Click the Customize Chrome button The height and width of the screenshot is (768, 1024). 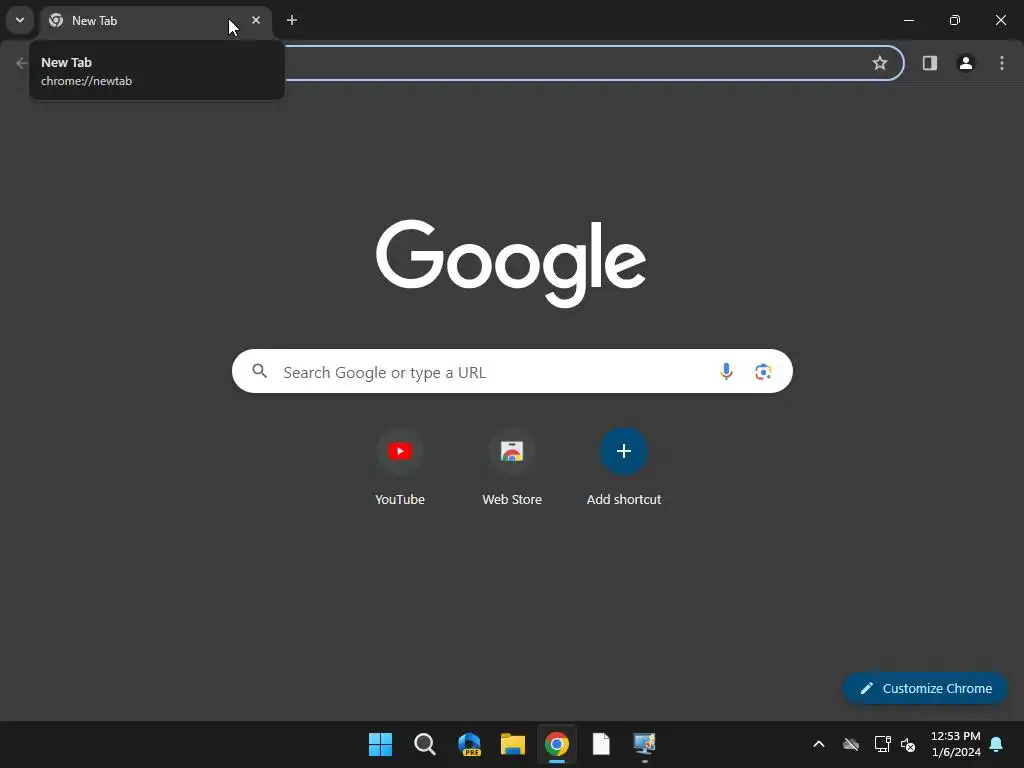point(925,688)
